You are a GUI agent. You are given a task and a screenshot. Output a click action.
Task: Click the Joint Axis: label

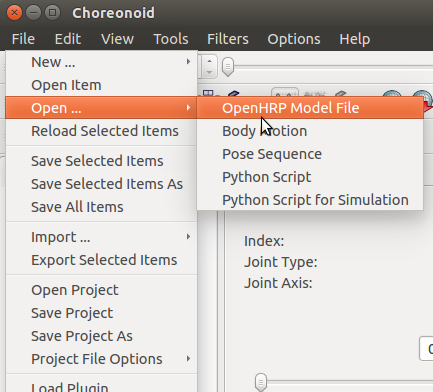[278, 283]
